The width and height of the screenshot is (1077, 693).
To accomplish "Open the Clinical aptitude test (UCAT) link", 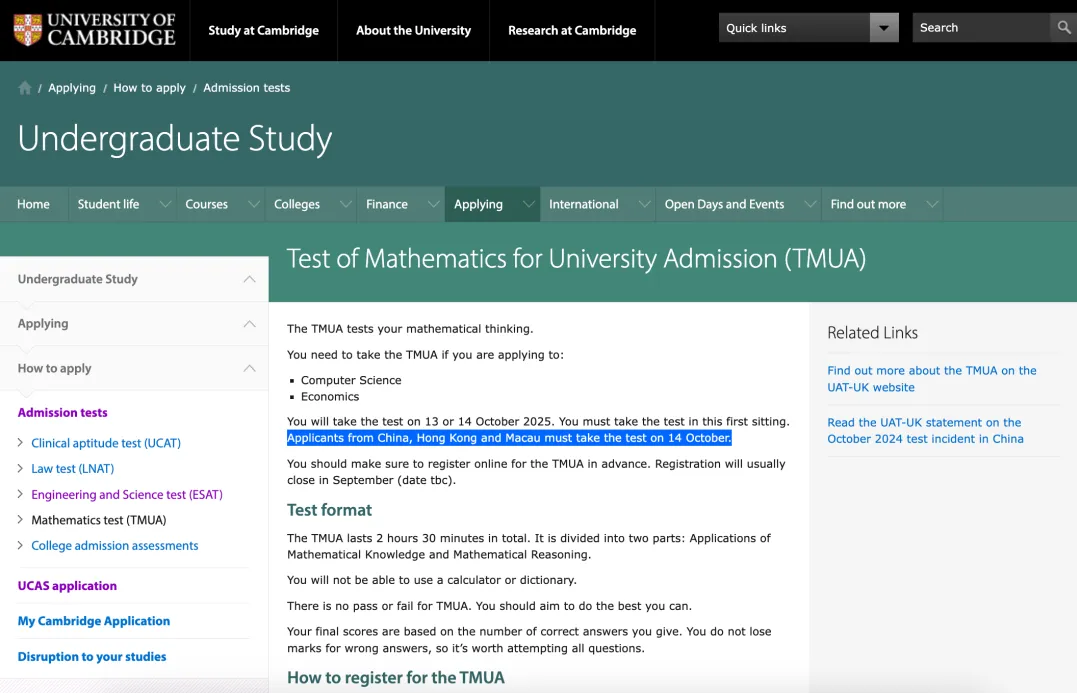I will click(106, 443).
